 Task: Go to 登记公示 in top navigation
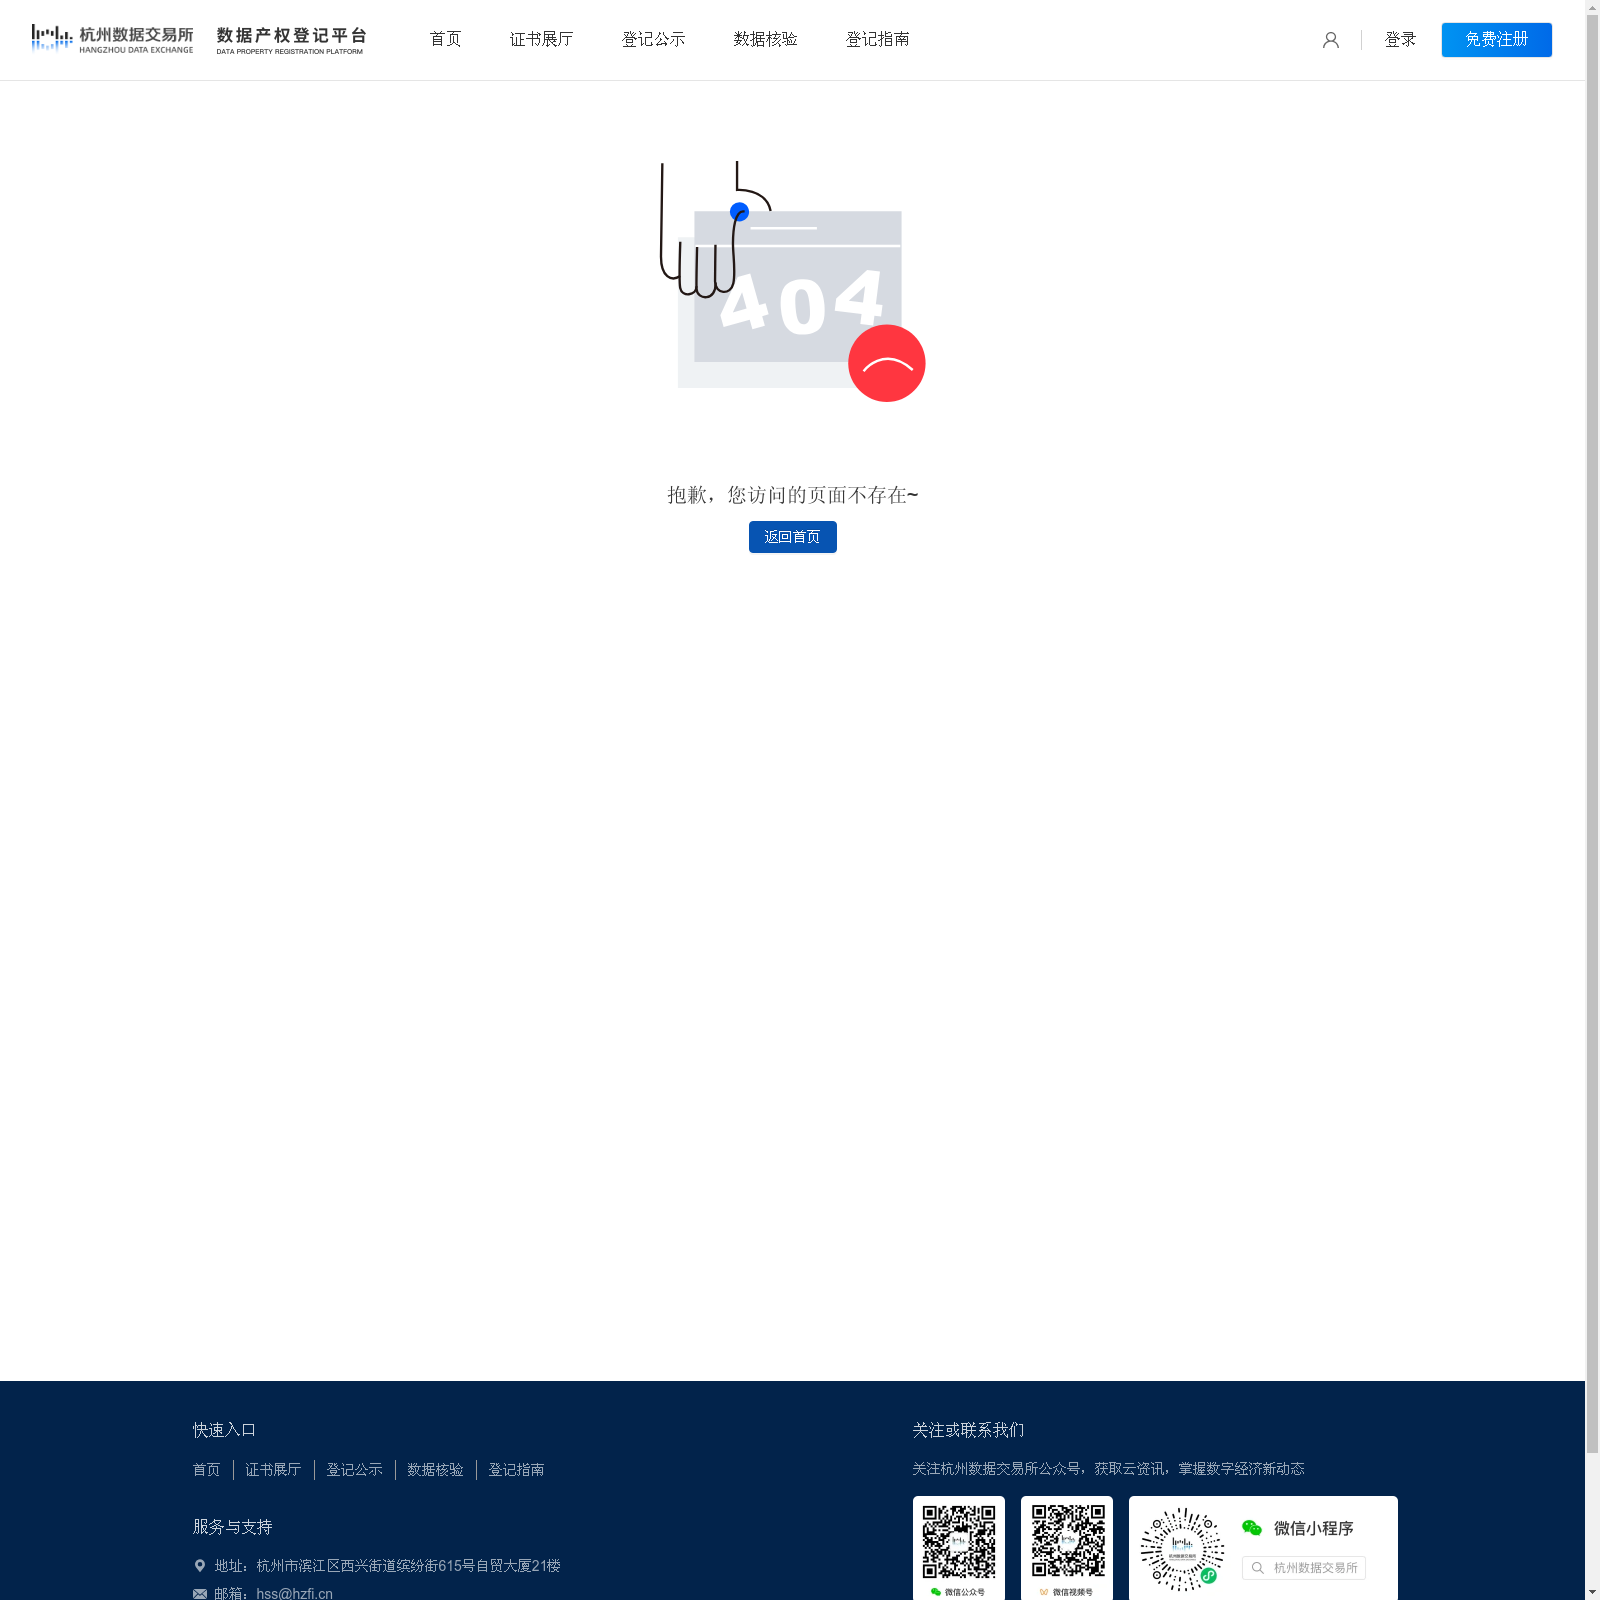tap(653, 39)
